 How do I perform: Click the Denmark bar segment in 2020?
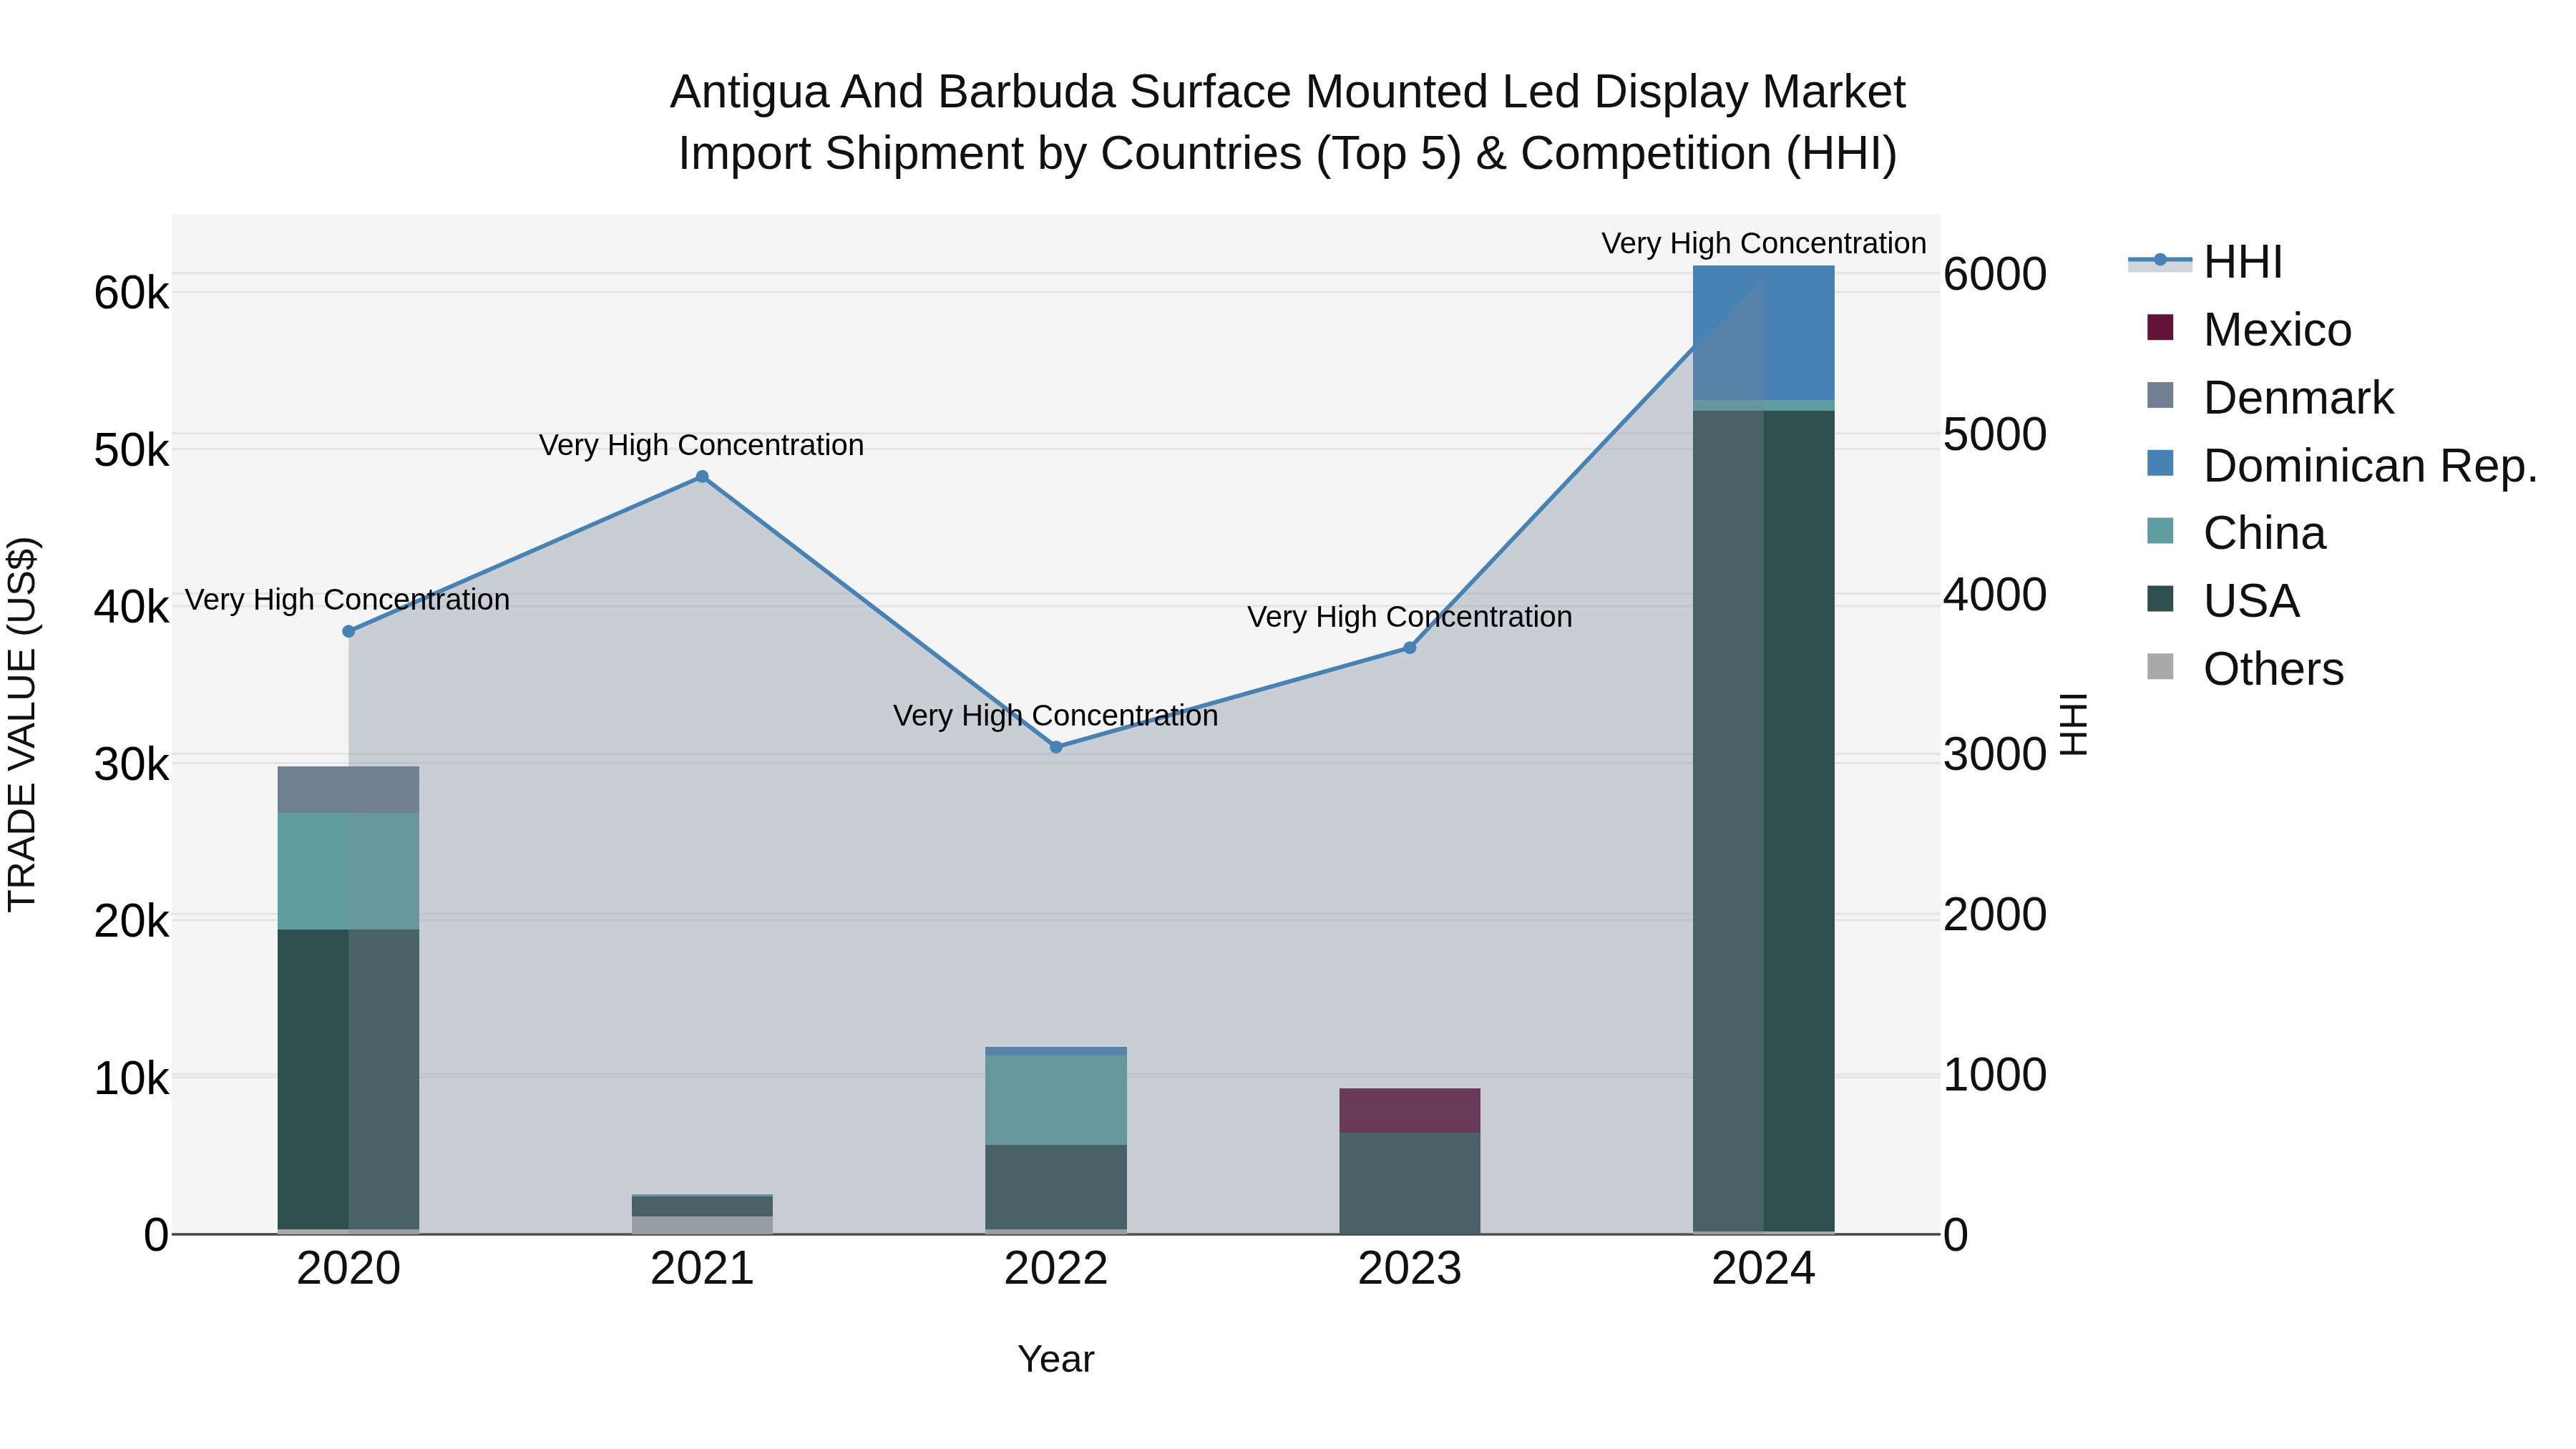(x=349, y=790)
